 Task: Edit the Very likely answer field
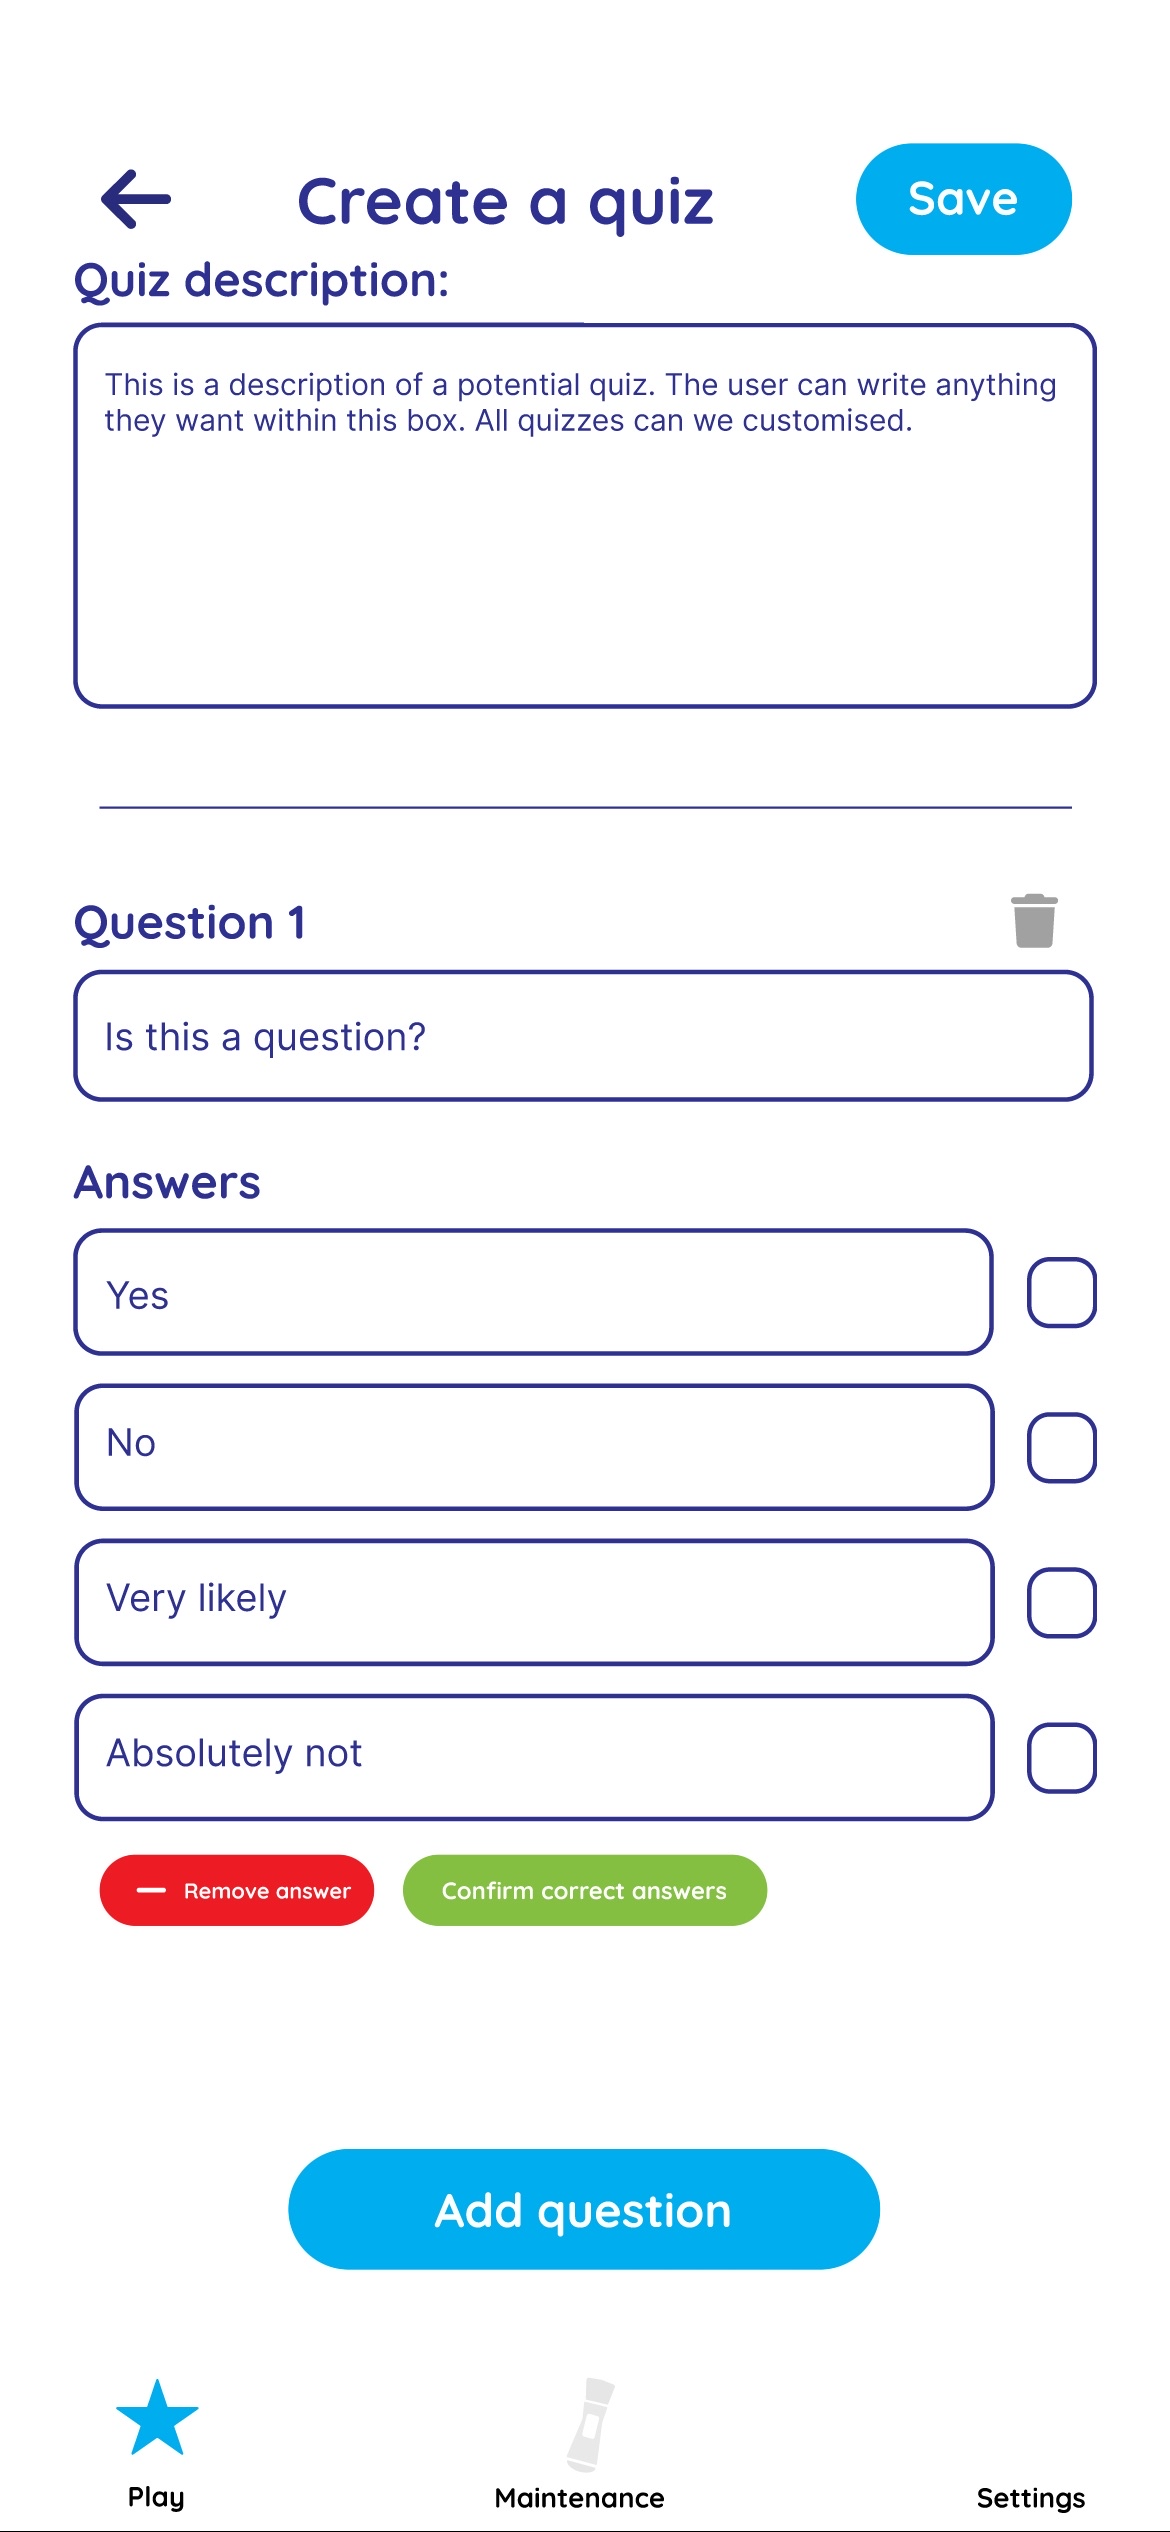[x=534, y=1602]
